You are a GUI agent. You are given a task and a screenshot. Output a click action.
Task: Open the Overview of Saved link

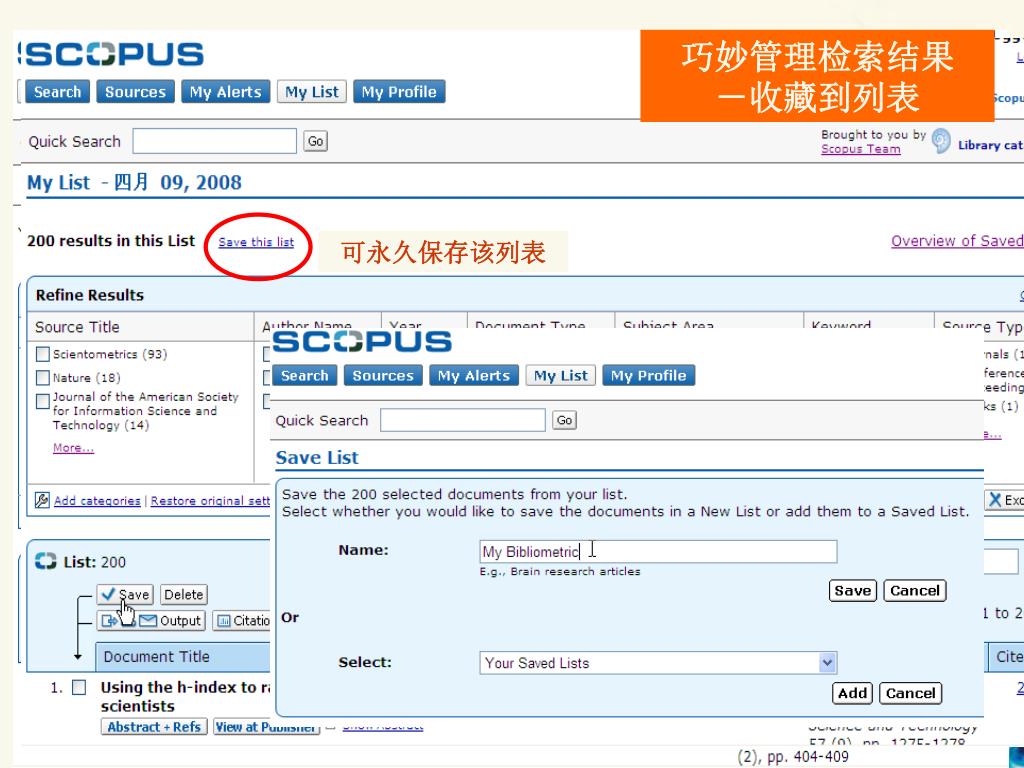[957, 241]
